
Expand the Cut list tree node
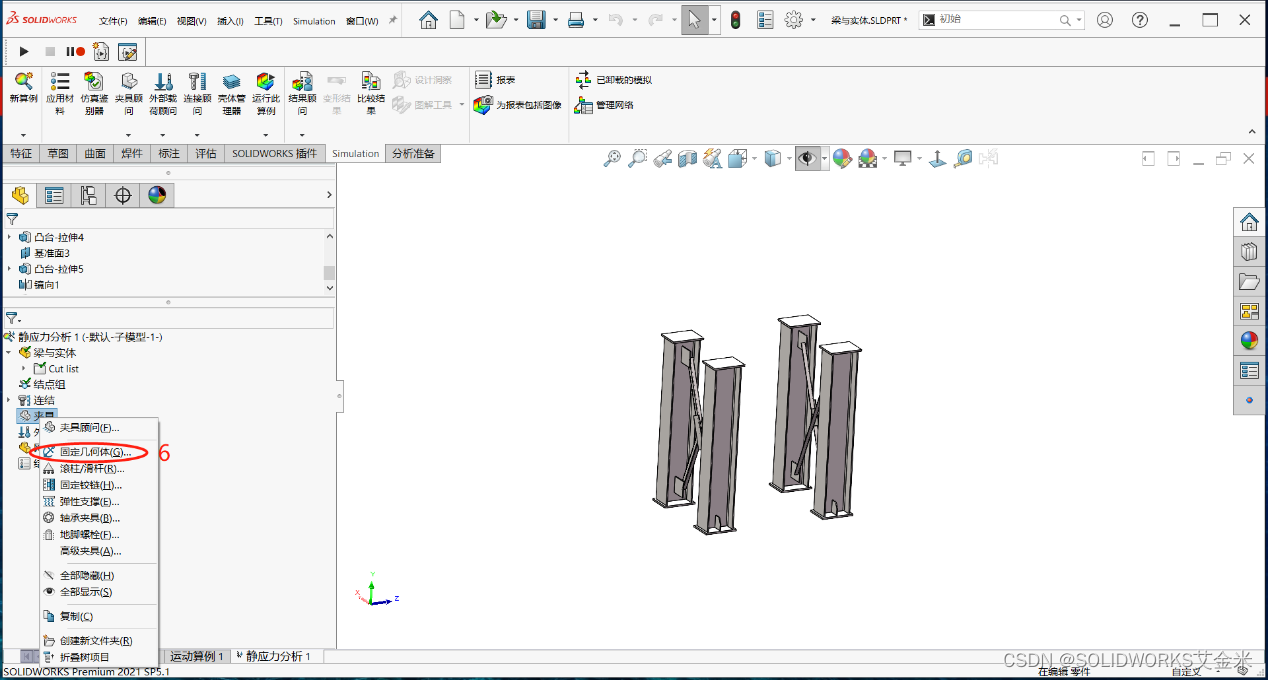click(24, 369)
